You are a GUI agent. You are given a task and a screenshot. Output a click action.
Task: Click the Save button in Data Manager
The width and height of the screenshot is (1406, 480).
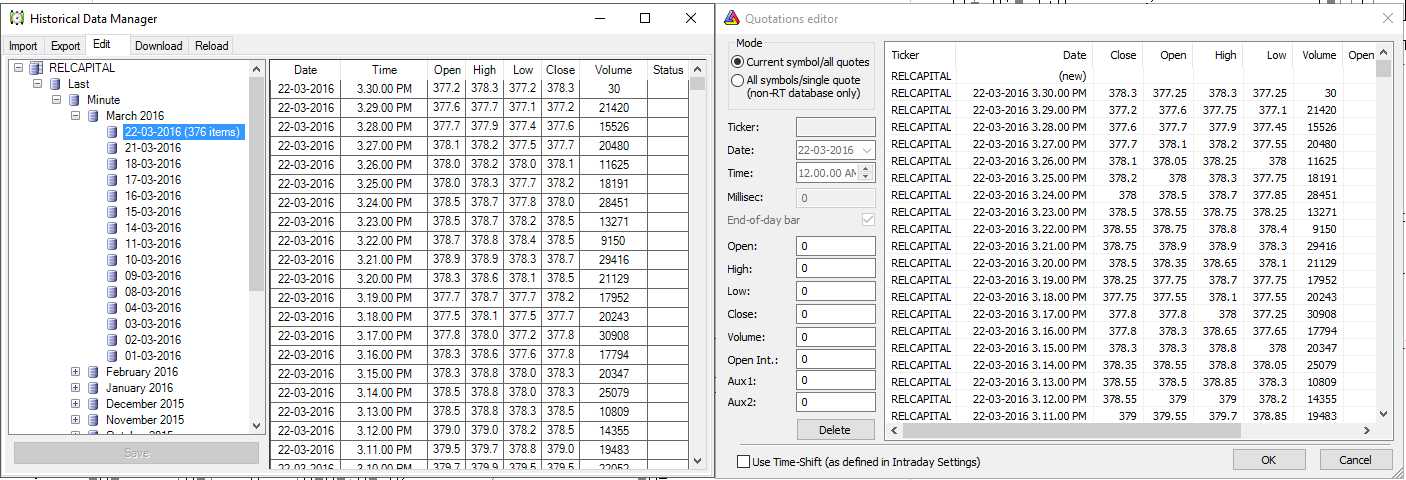(136, 453)
